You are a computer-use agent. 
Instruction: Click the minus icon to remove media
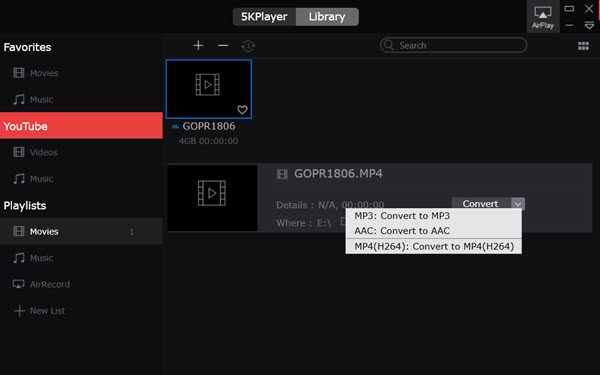click(223, 46)
